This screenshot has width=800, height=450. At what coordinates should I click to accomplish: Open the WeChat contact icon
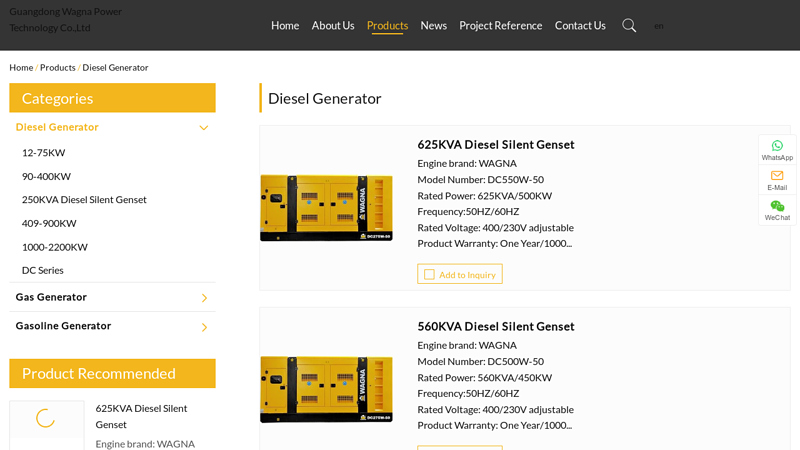coord(777,206)
